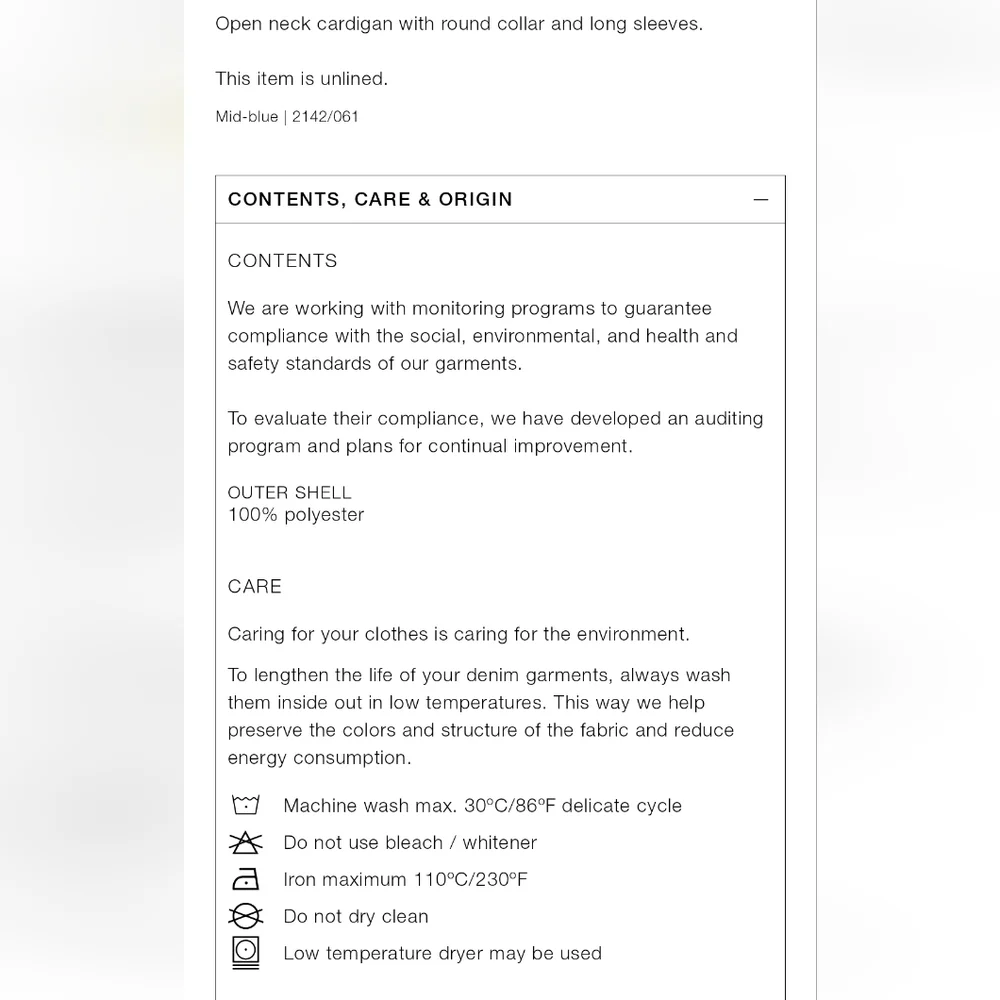Click the 'This item is unlined' description line

tap(302, 78)
